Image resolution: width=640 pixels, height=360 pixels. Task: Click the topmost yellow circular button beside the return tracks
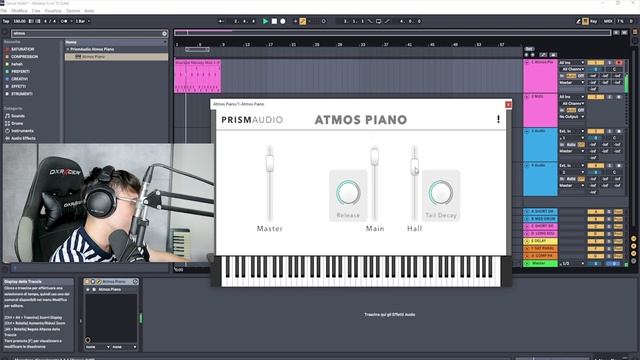(x=633, y=239)
